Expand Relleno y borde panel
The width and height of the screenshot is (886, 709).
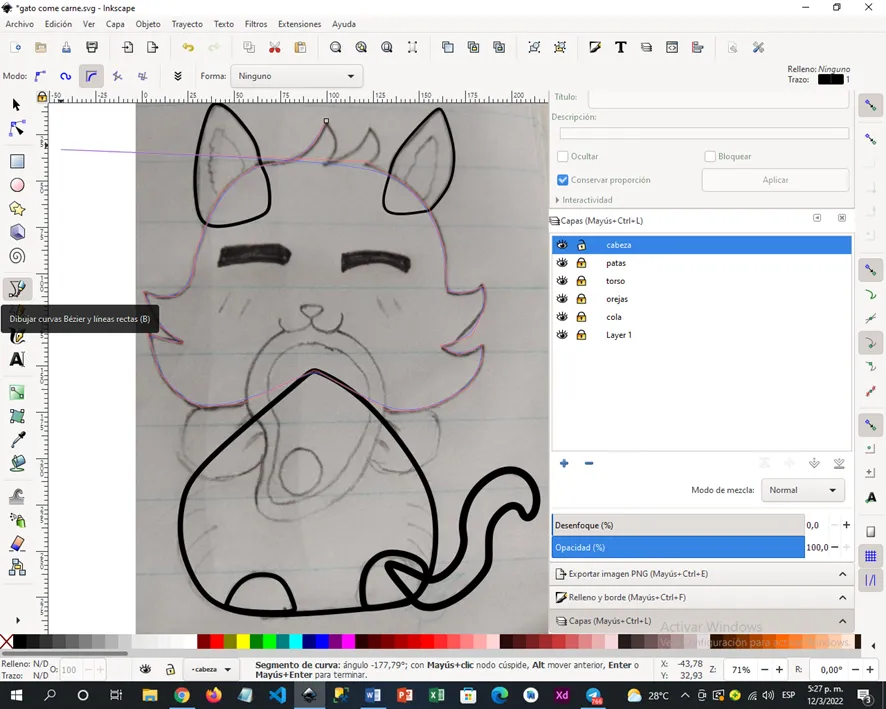701,597
